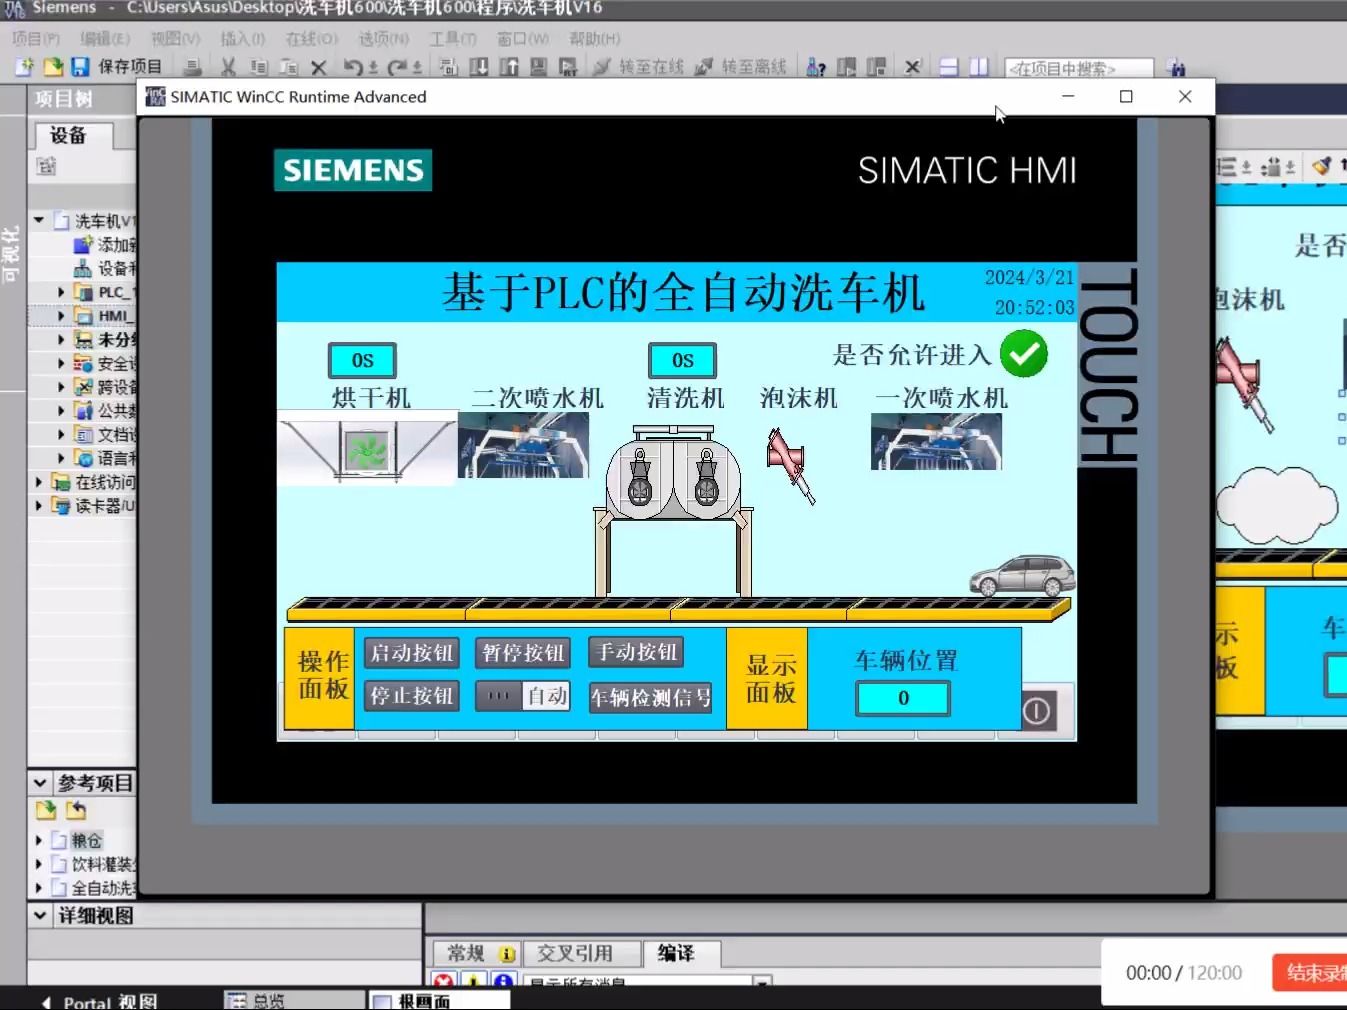Open the 选项(N) menu

point(384,38)
